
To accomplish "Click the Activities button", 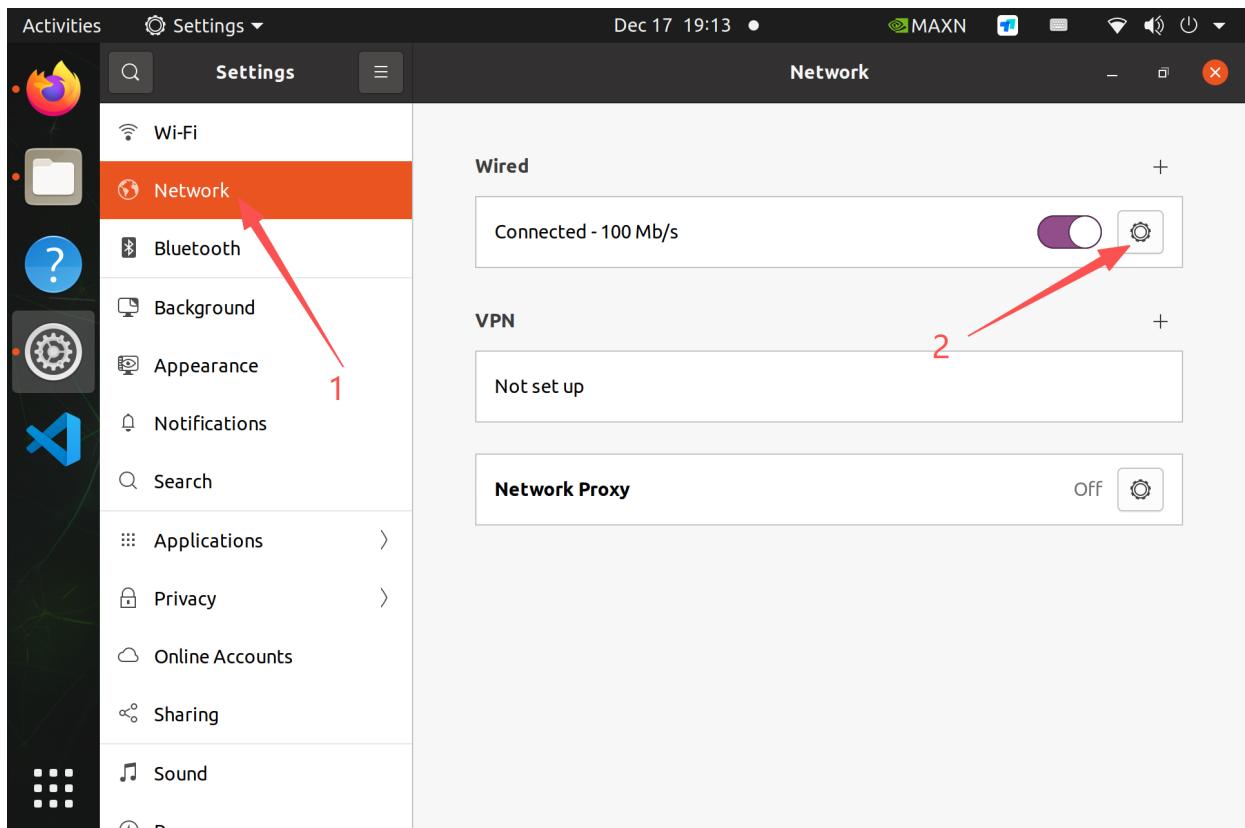I will coord(62,24).
